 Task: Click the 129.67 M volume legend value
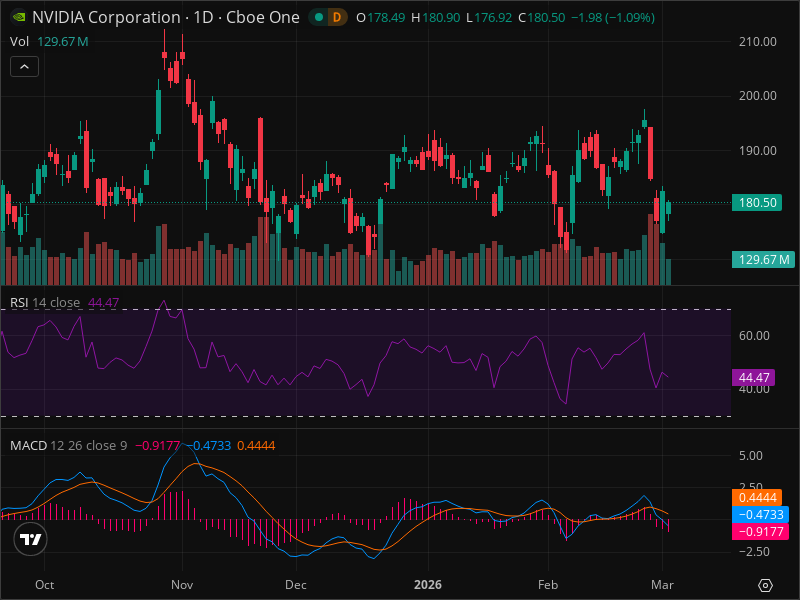pos(63,41)
